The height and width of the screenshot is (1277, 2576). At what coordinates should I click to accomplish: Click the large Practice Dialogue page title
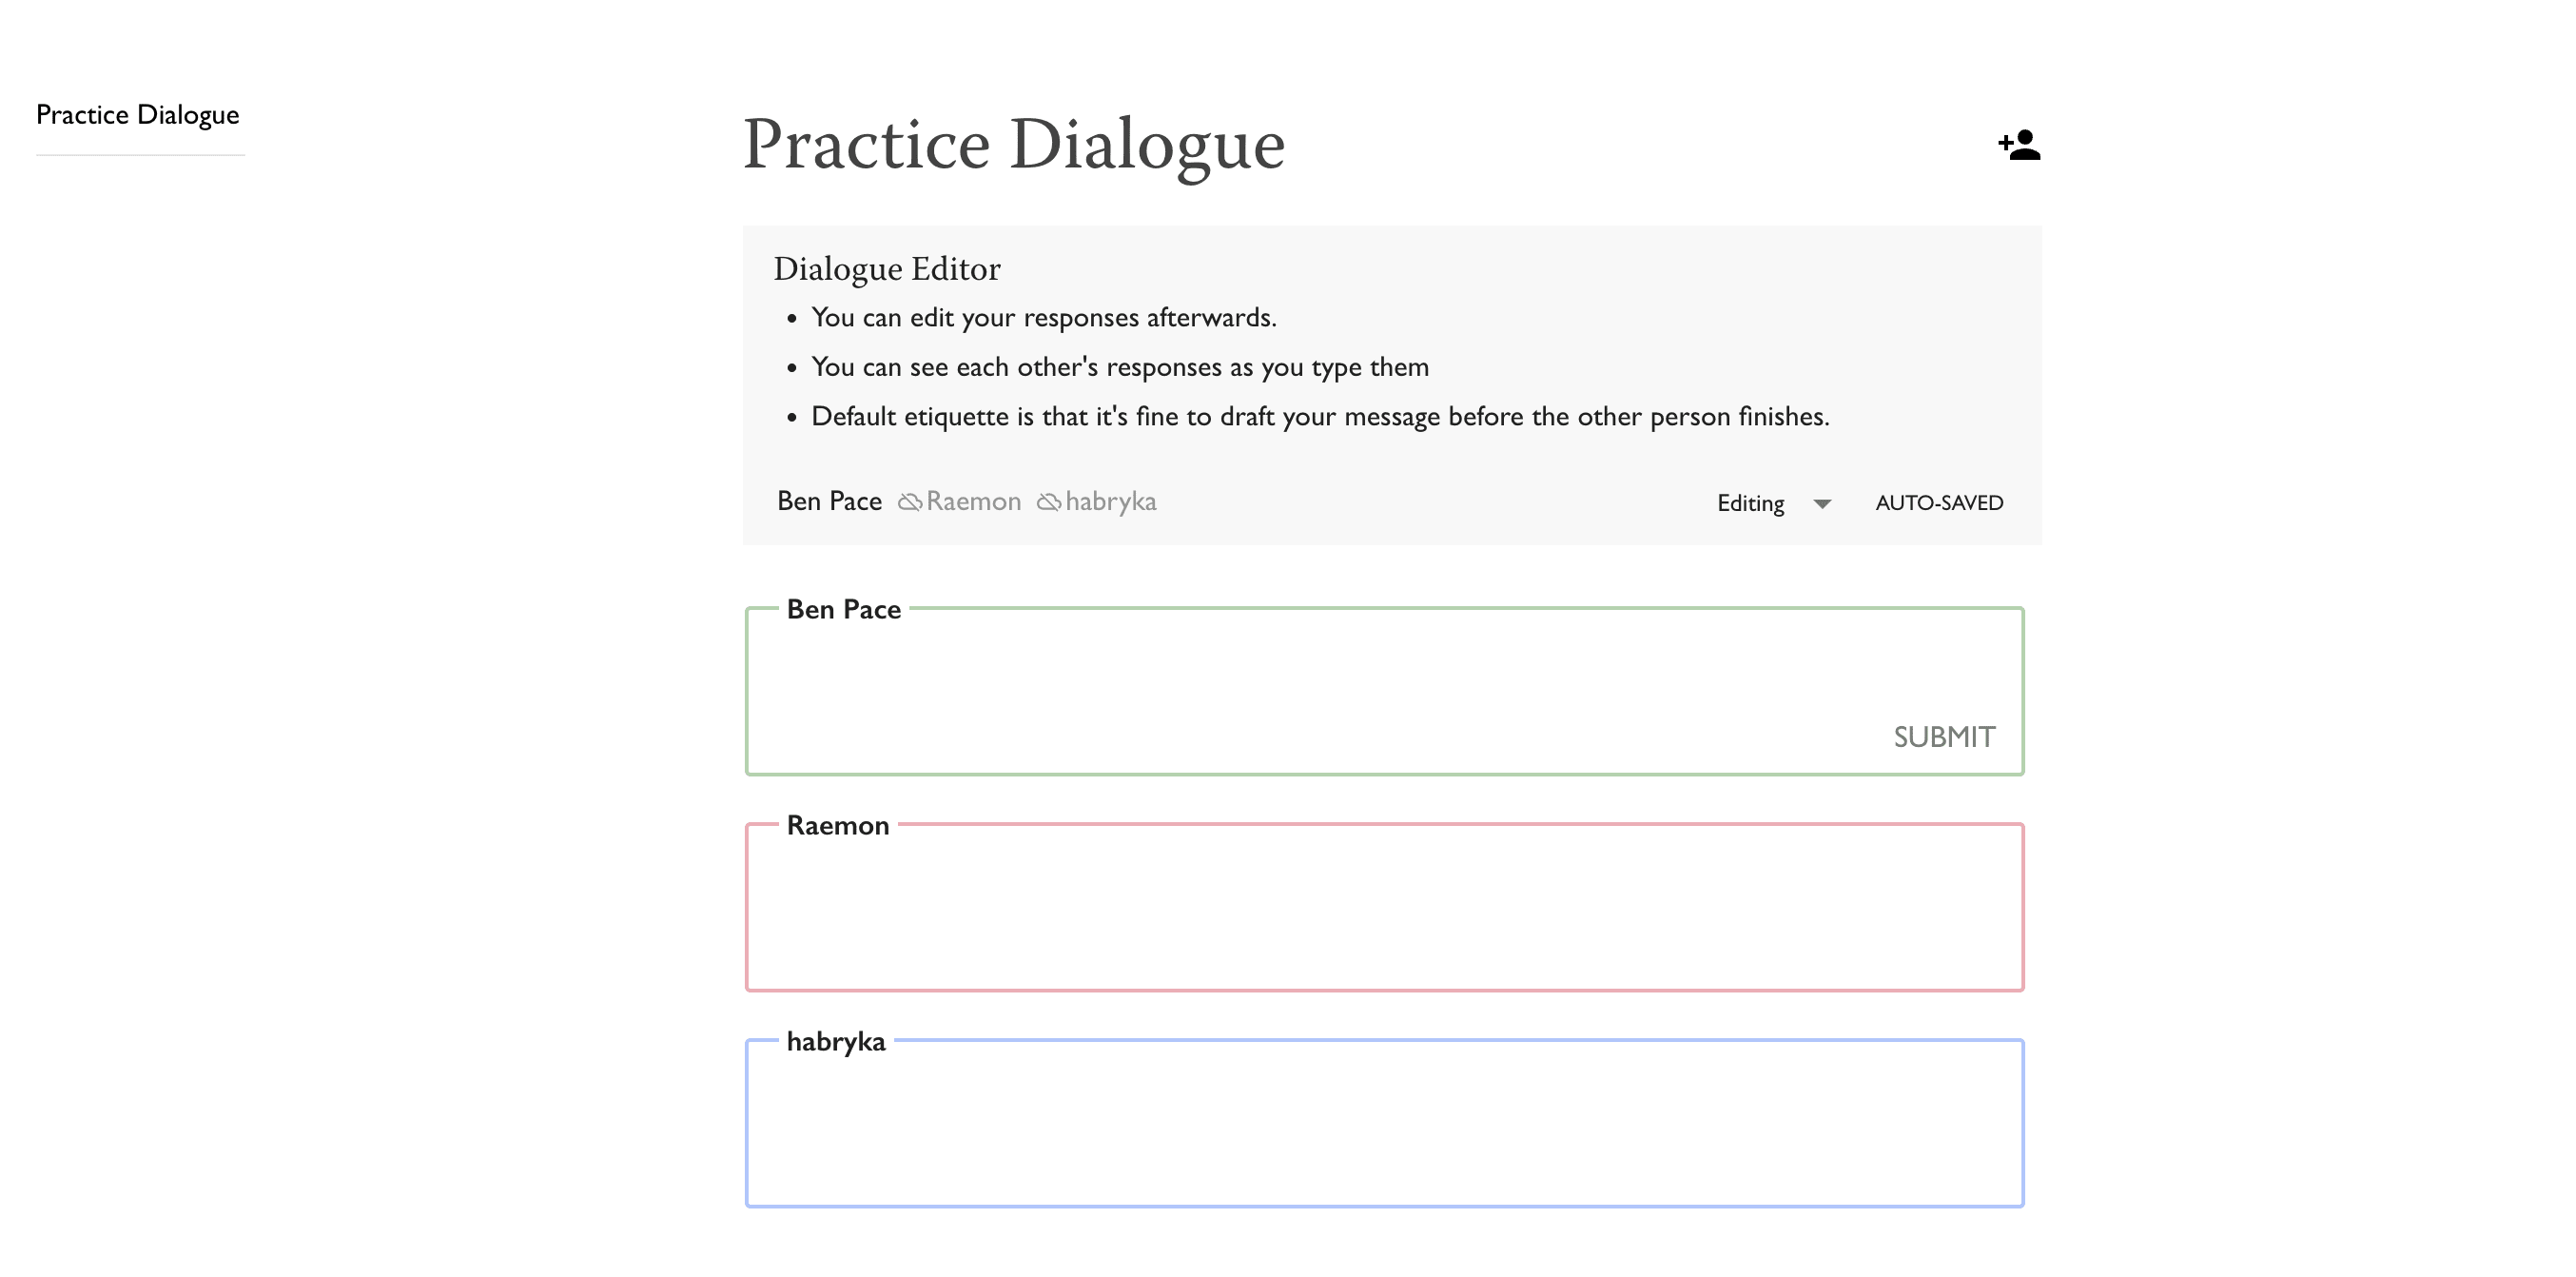pyautogui.click(x=1012, y=145)
